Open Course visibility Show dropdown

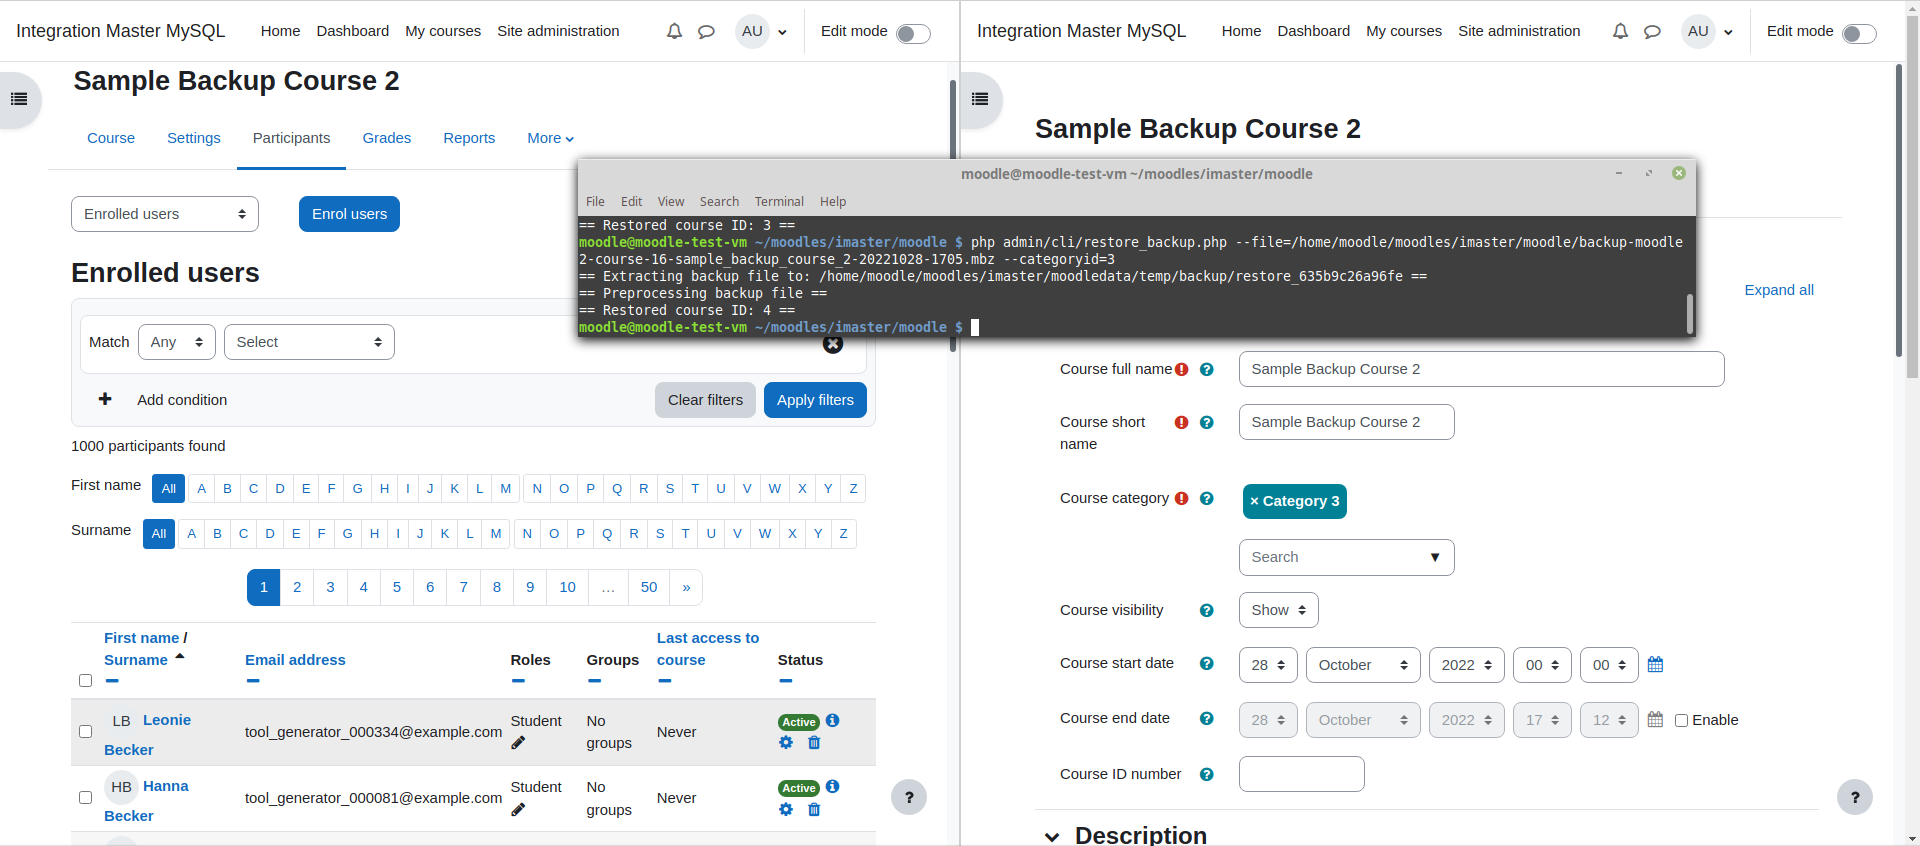click(x=1279, y=610)
